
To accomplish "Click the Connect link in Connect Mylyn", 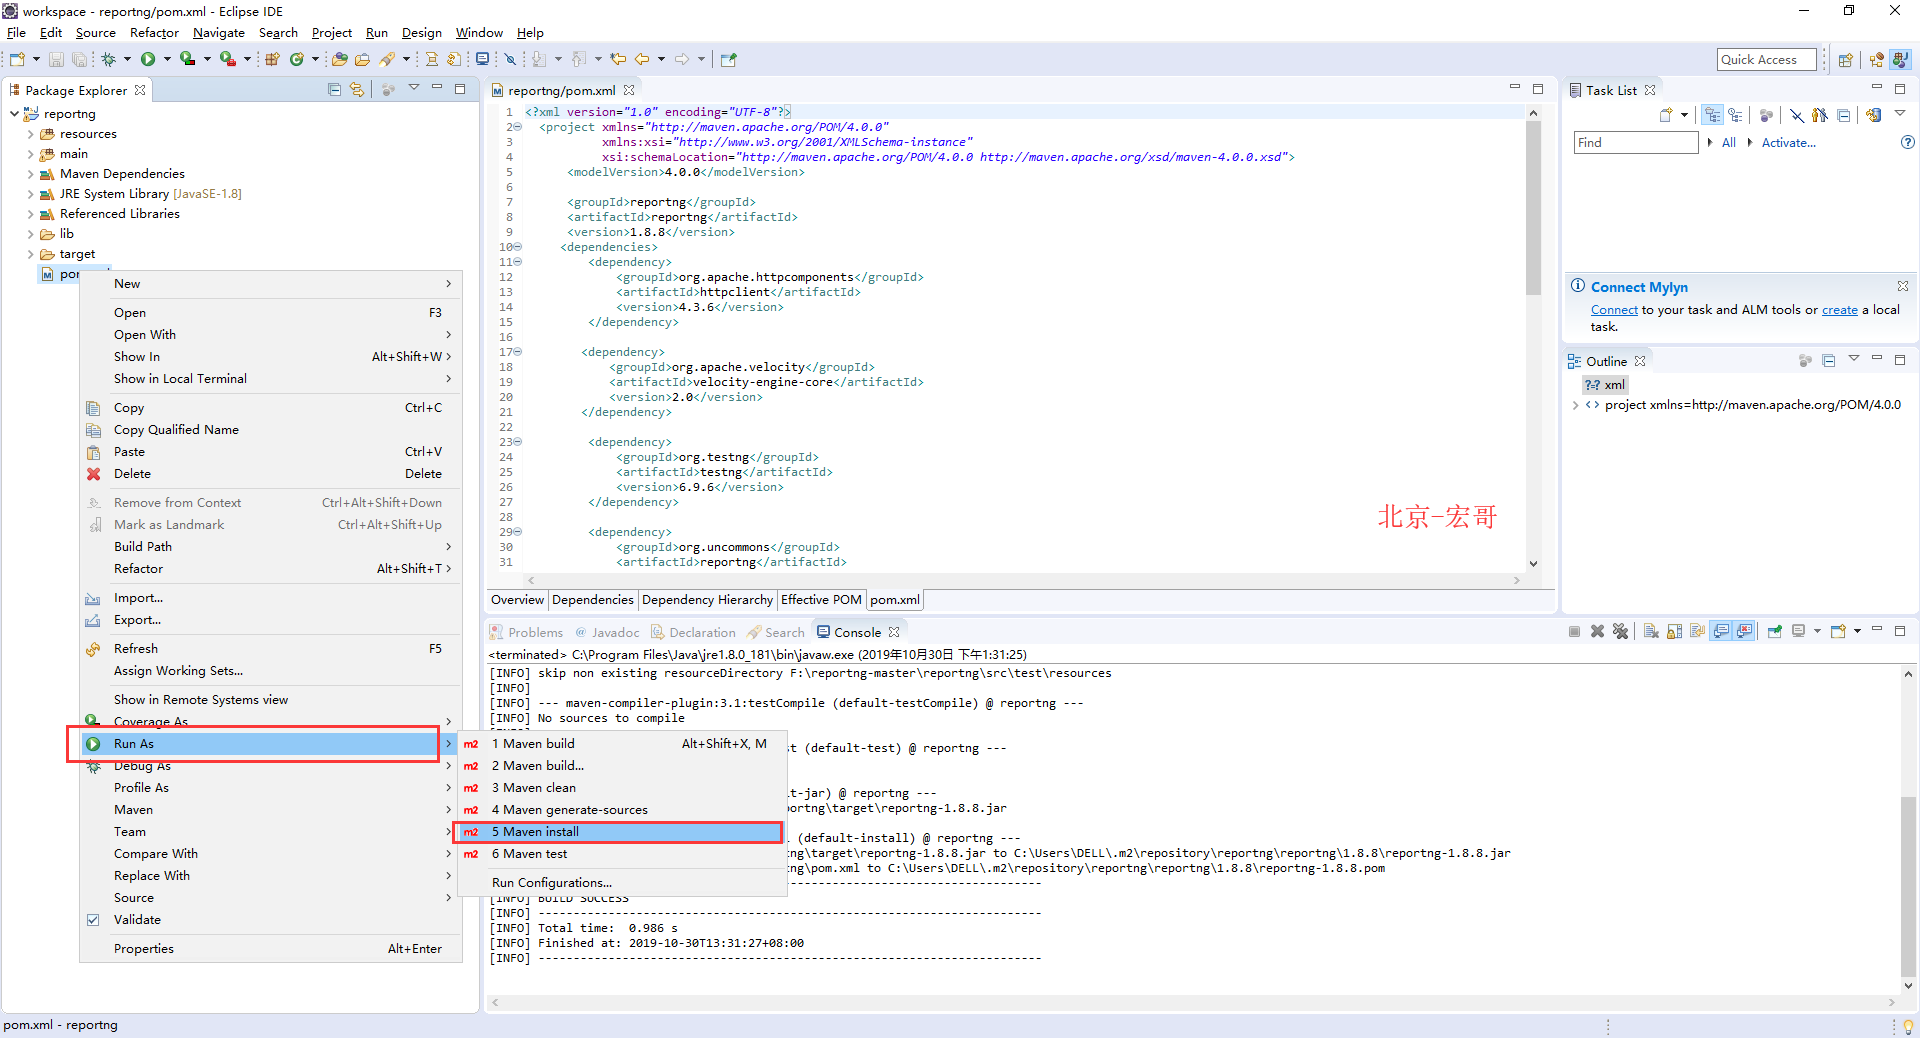I will point(1614,310).
